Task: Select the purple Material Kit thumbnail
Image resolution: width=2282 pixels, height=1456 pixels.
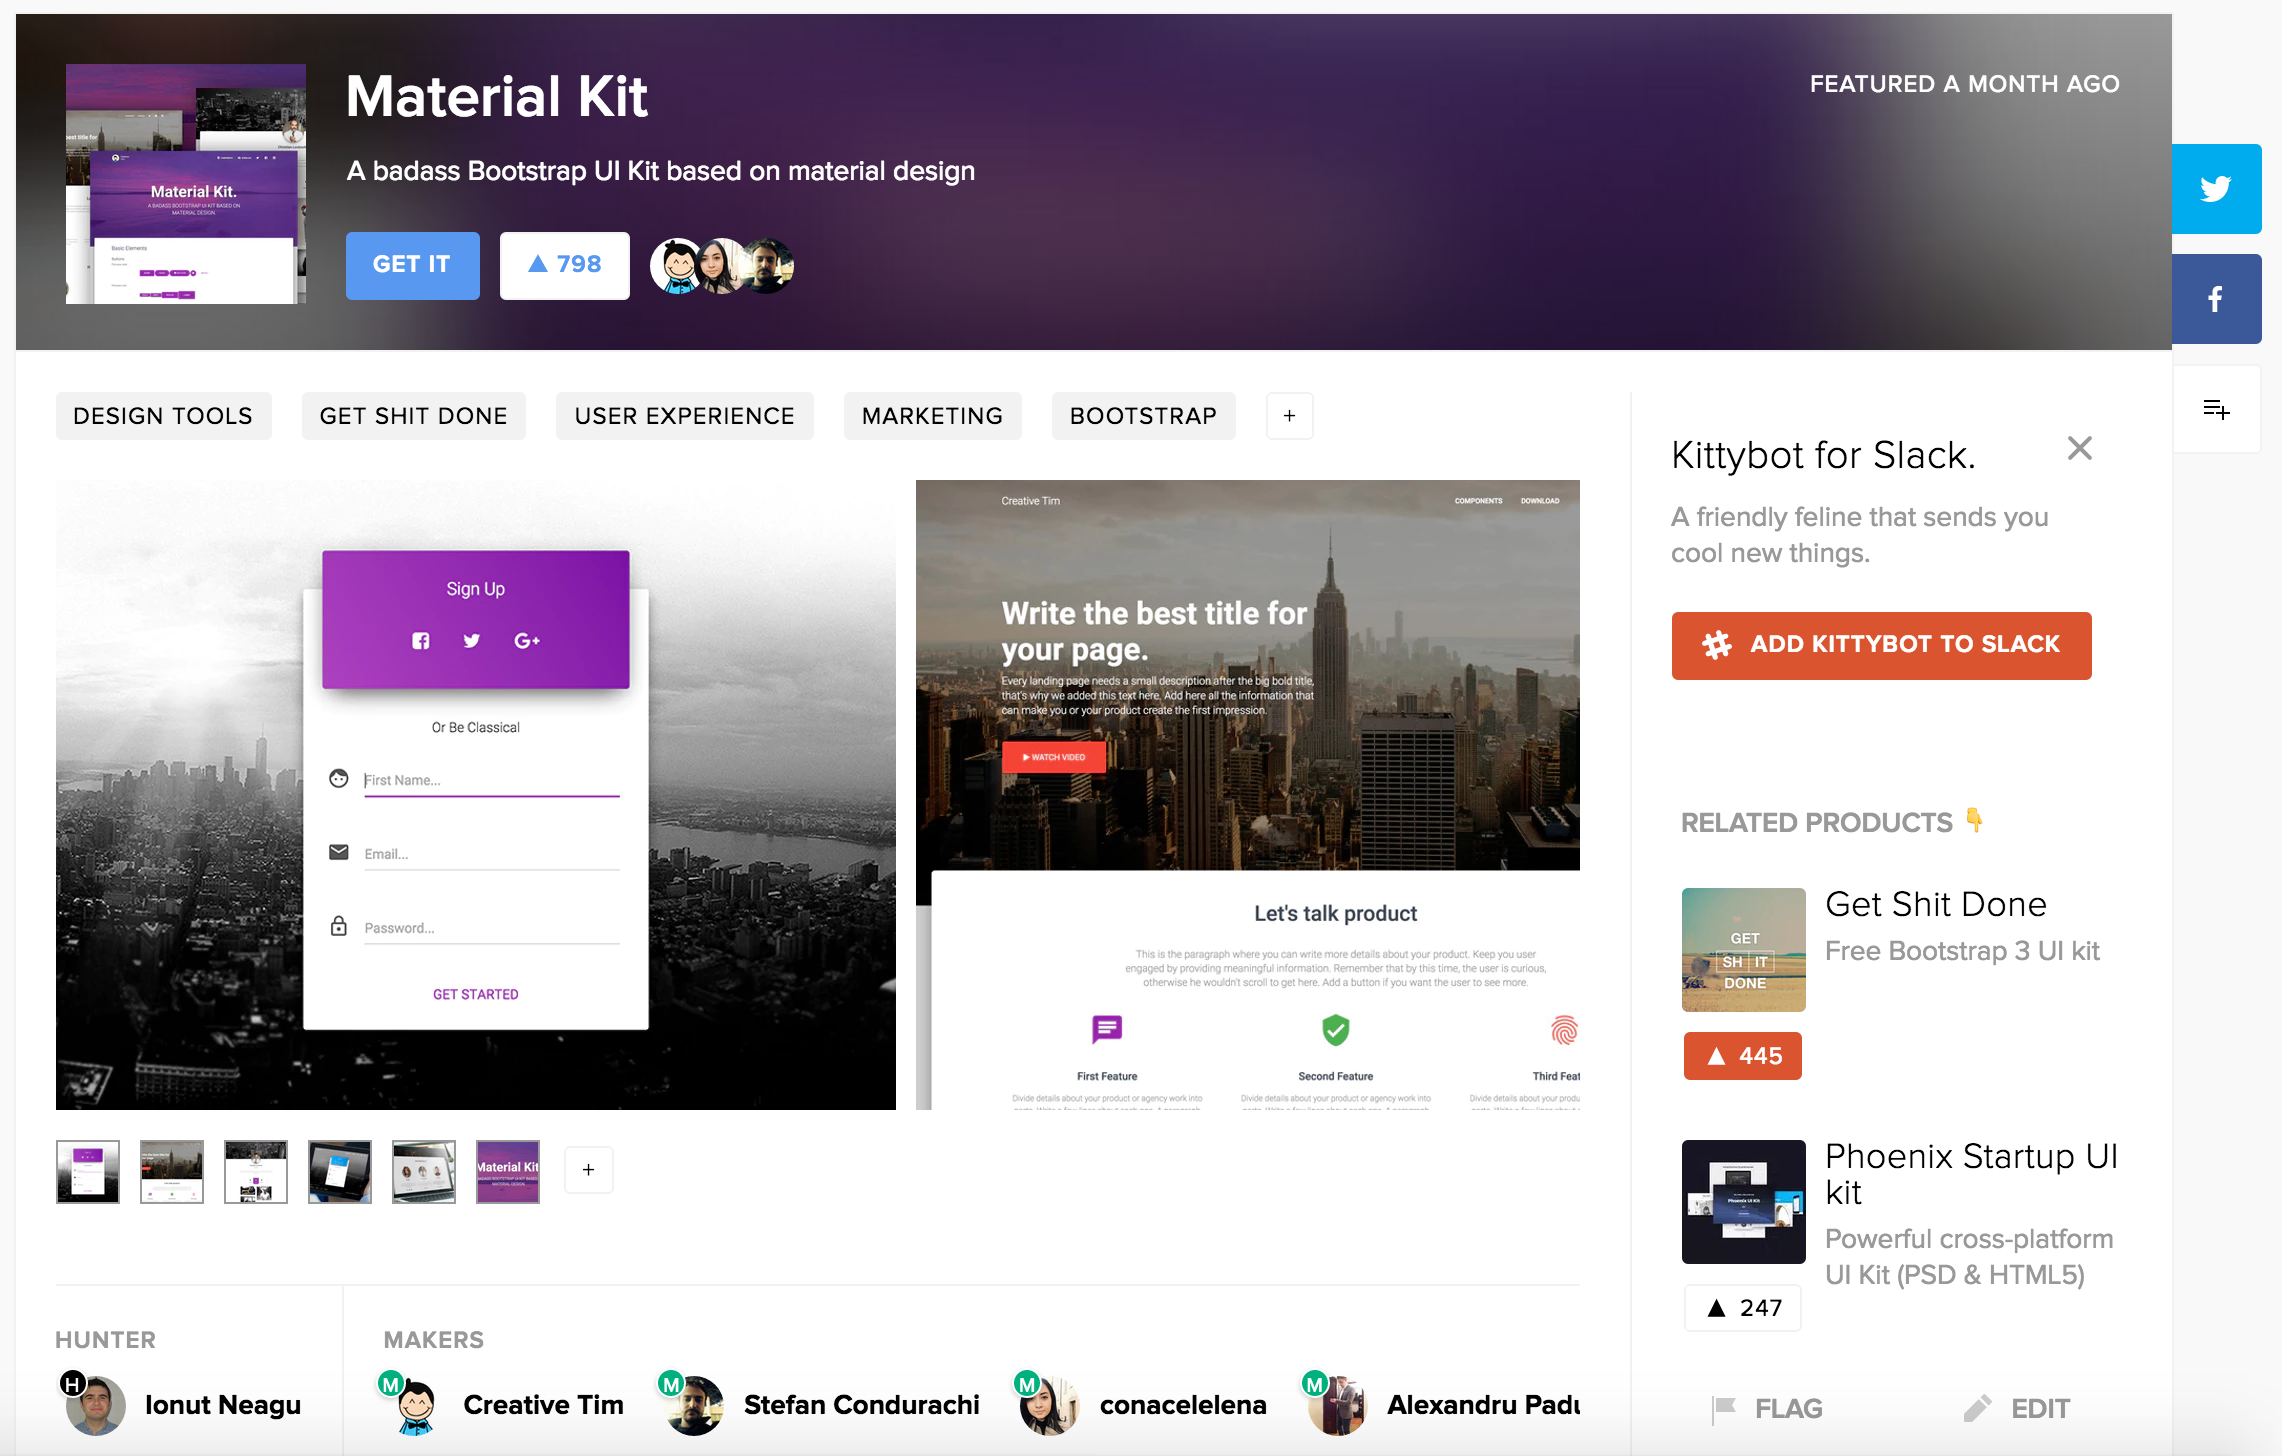Action: (x=508, y=1171)
